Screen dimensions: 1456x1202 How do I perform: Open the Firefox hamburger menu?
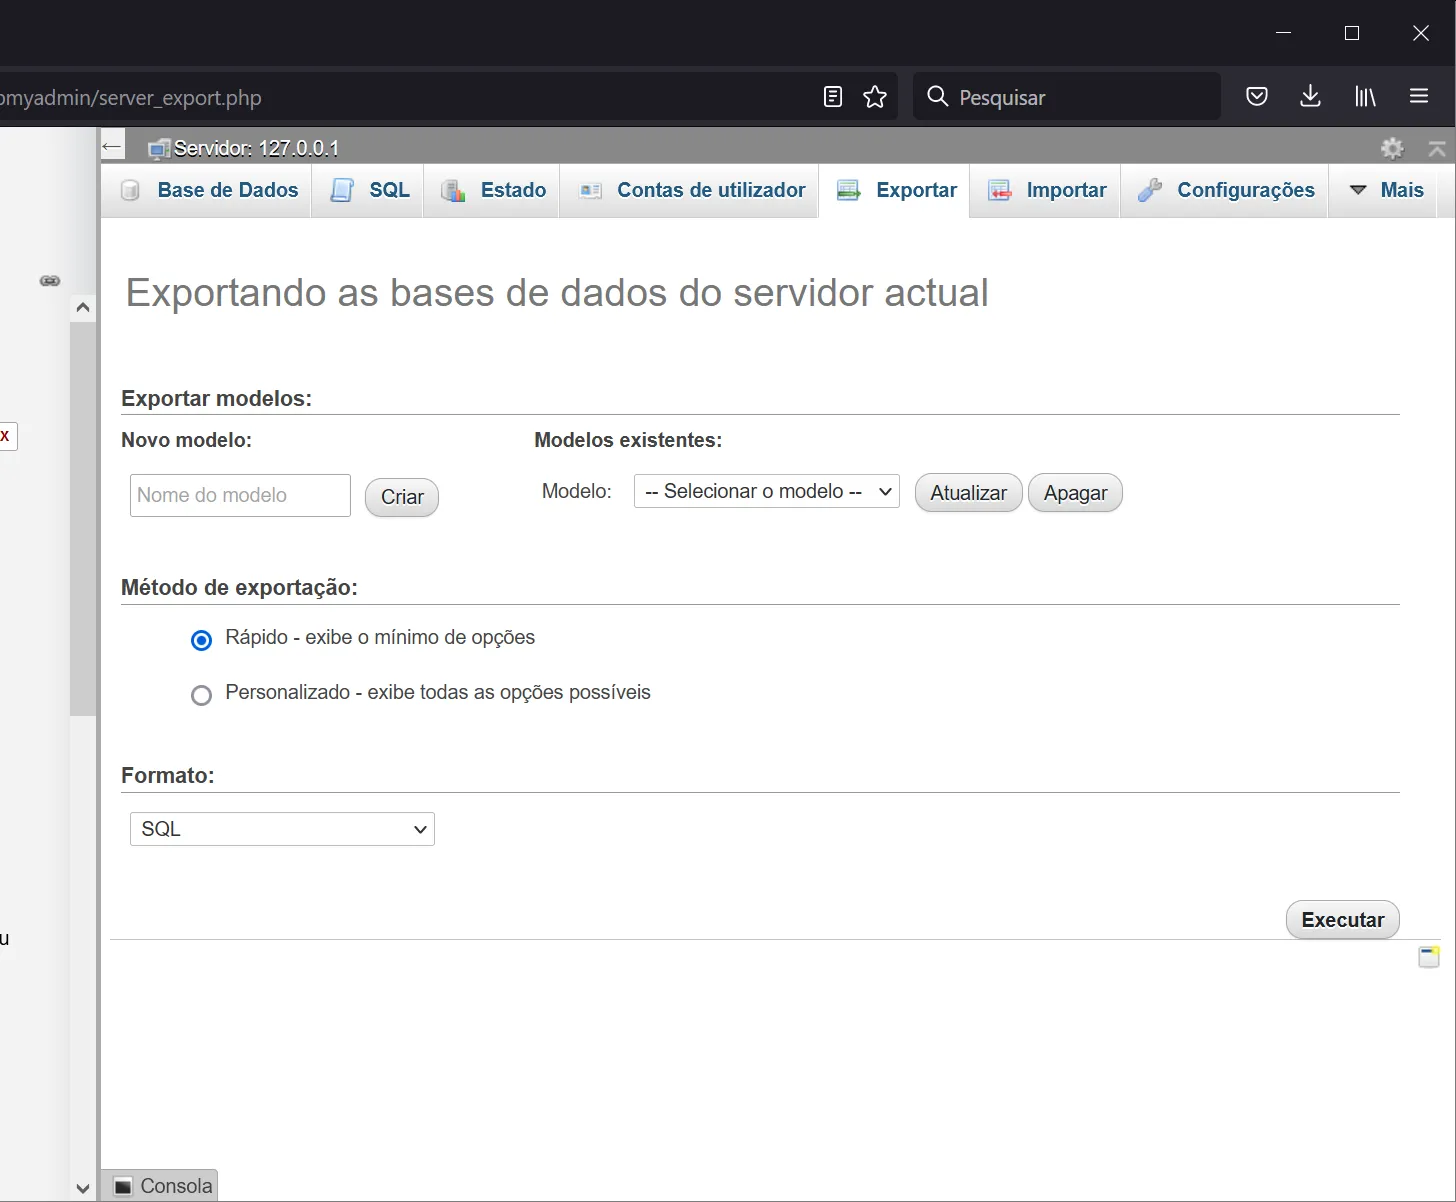click(x=1418, y=96)
